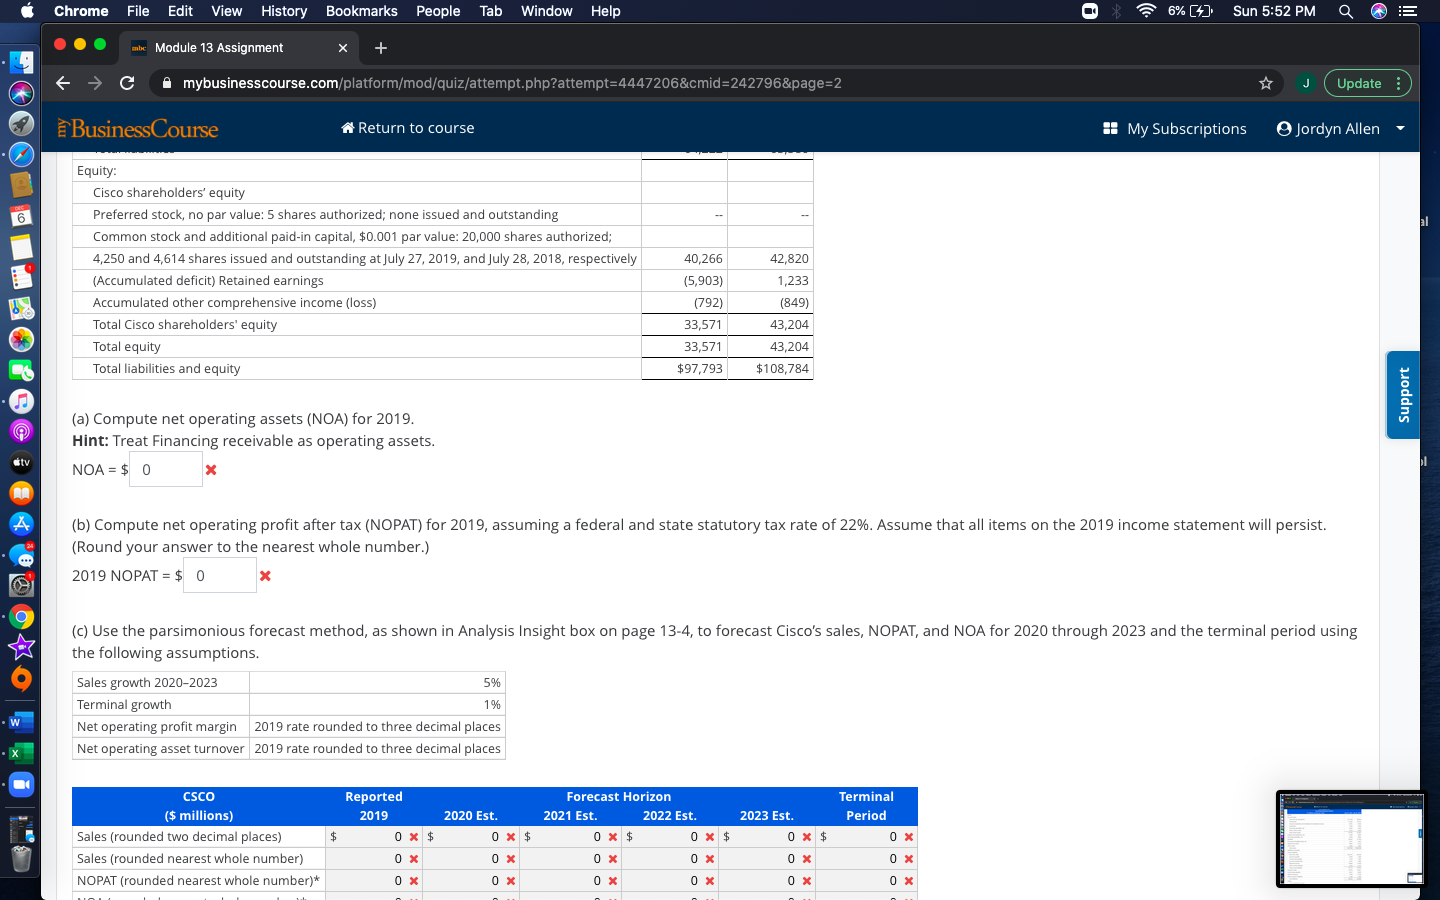Click the My Subscriptions grid icon
The height and width of the screenshot is (900, 1440).
point(1112,128)
